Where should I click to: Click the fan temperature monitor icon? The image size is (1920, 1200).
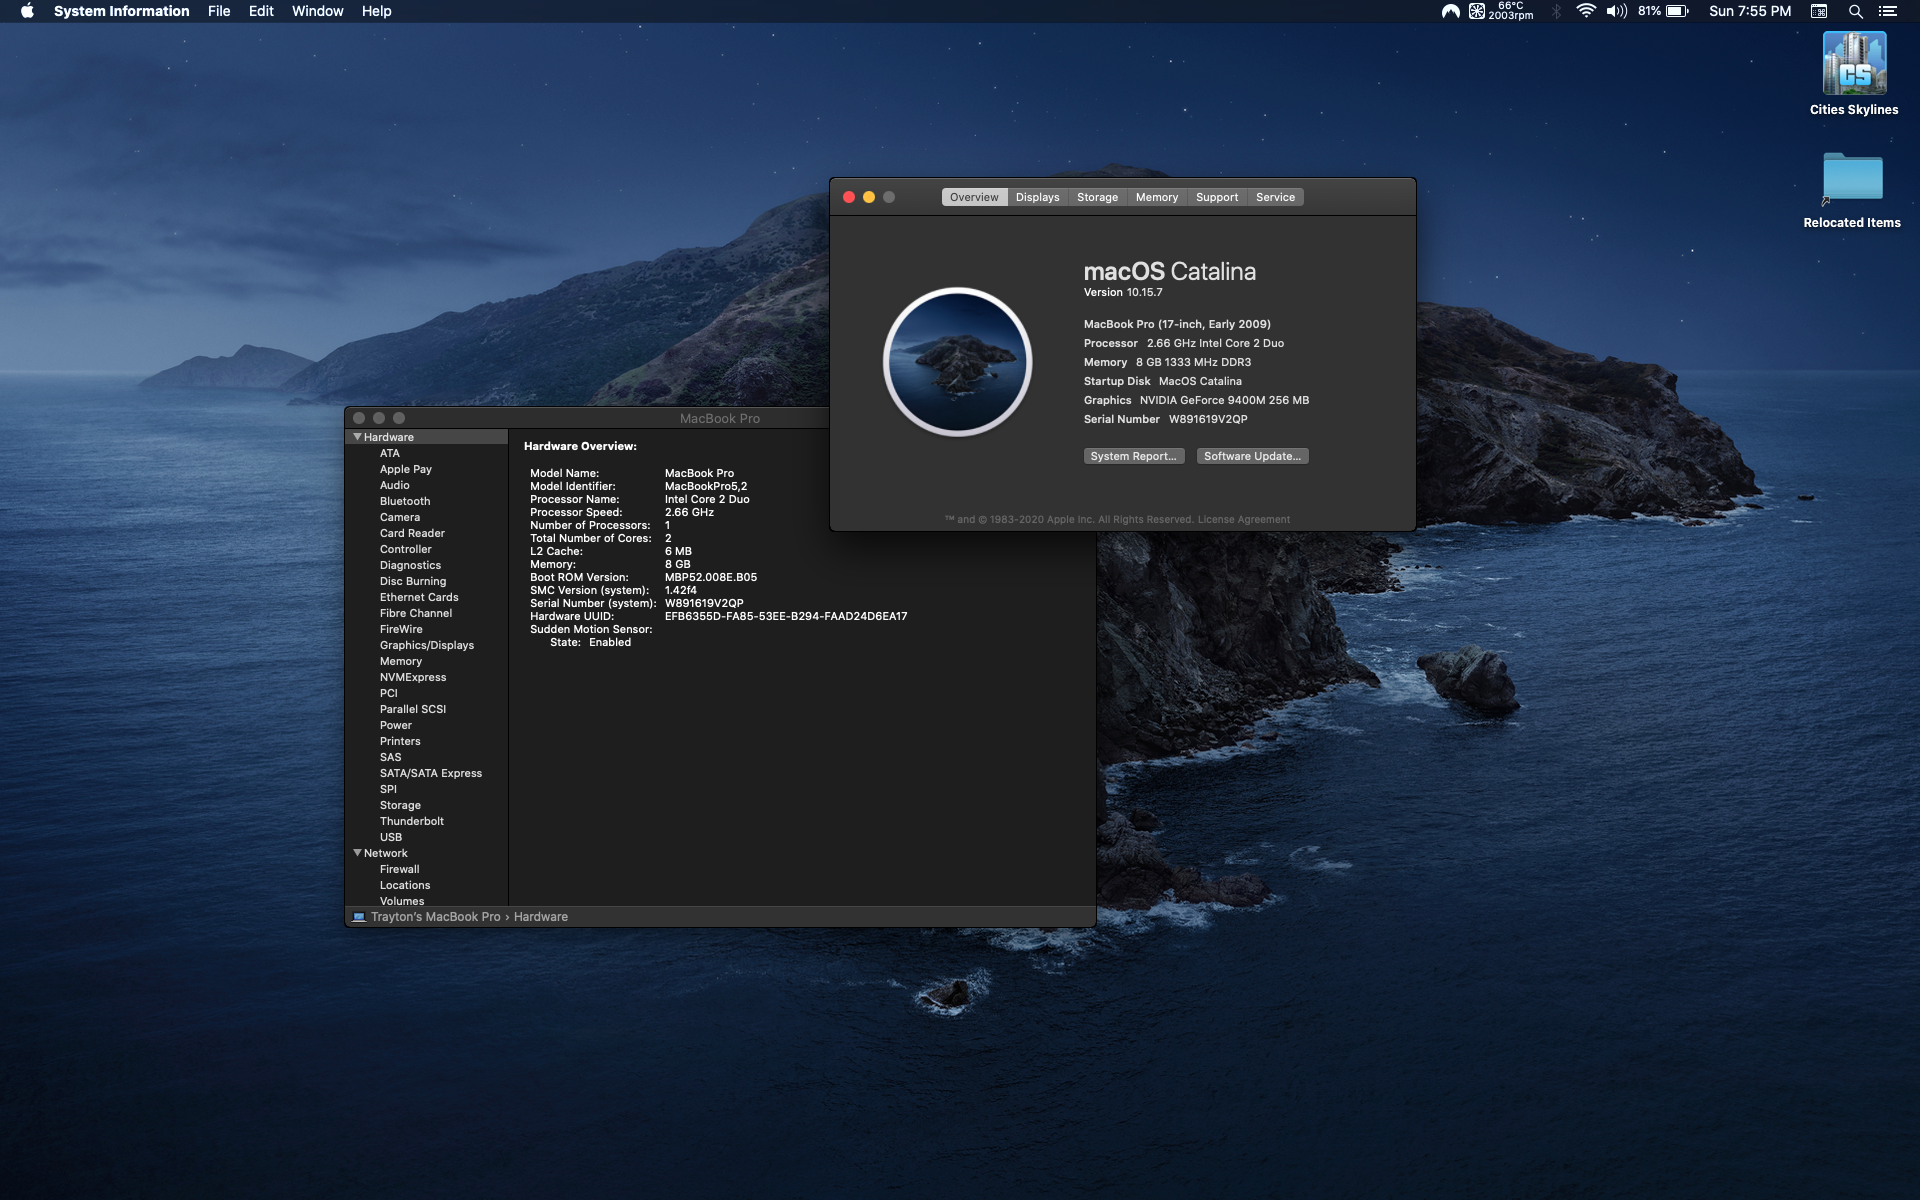[1477, 11]
